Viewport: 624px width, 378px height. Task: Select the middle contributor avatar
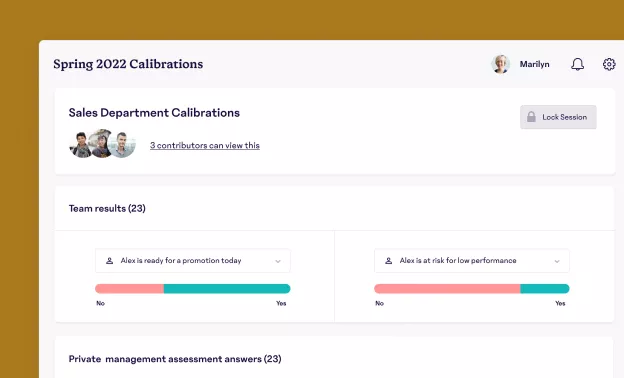tap(101, 143)
